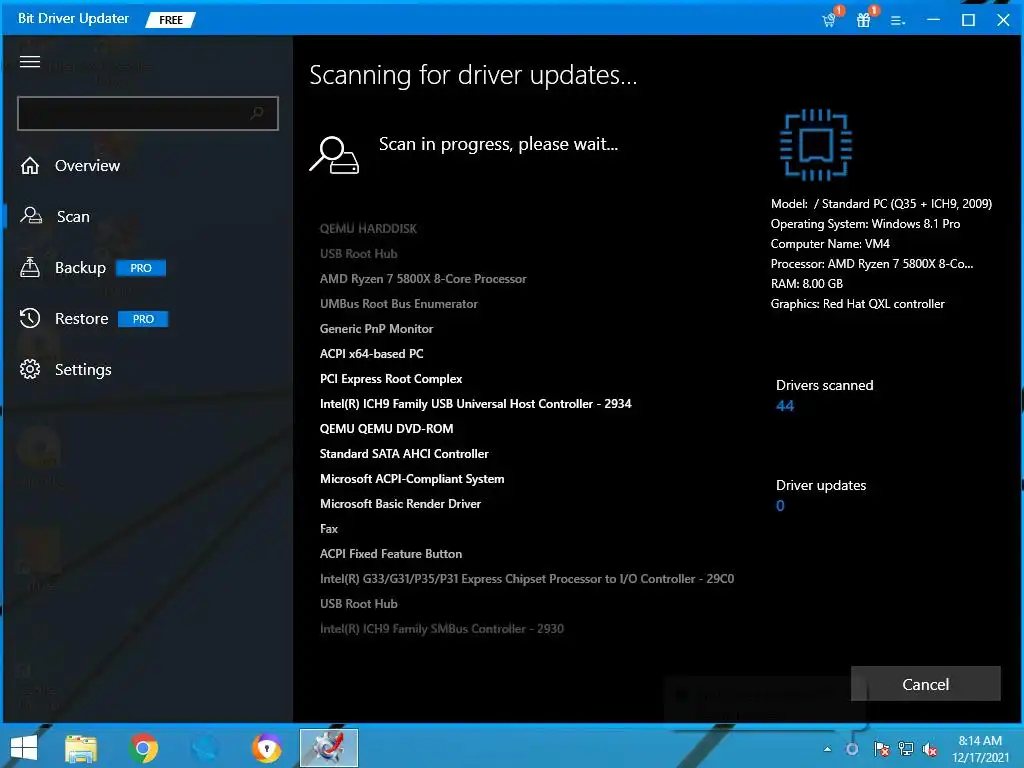Open the taskbar clock showing 8:14 AM
This screenshot has height=768, width=1024.
[x=980, y=749]
